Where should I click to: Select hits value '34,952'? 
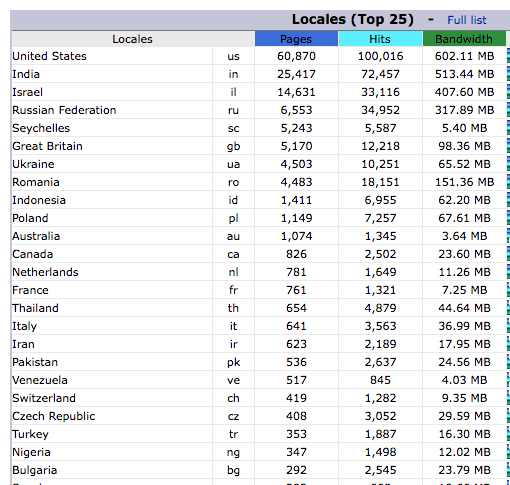[380, 110]
